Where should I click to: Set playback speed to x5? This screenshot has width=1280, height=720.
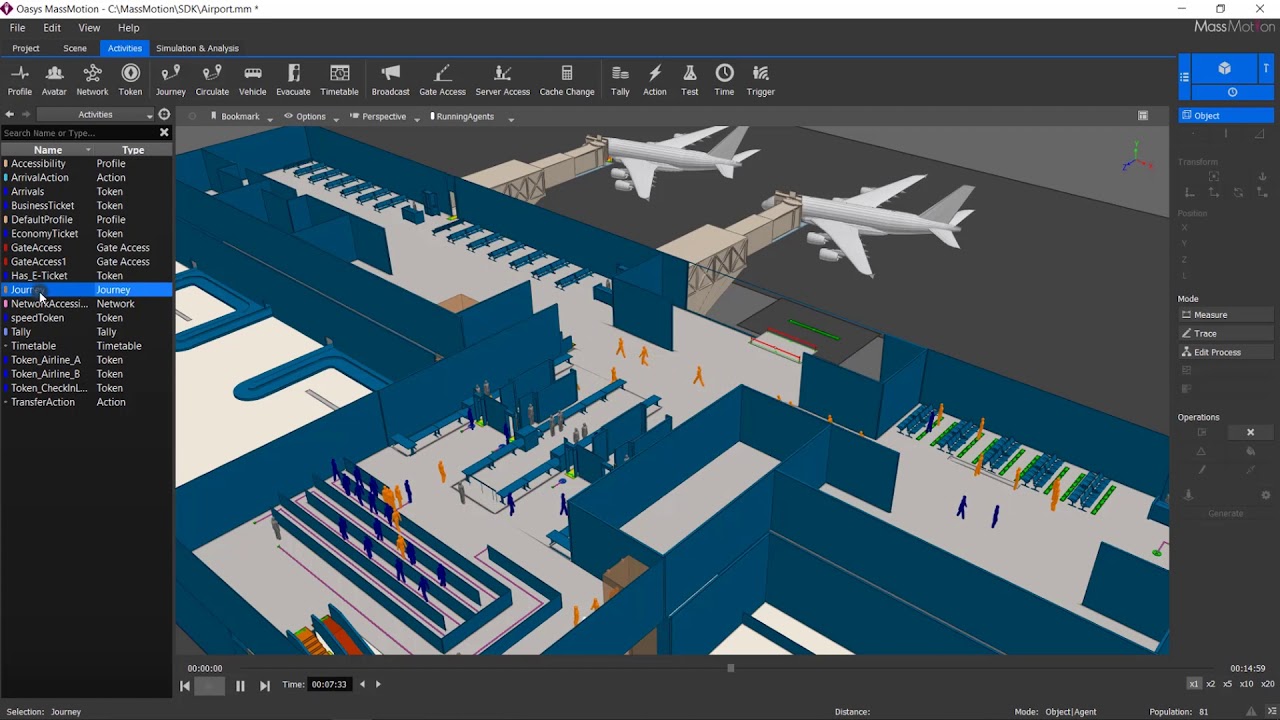pos(1228,684)
